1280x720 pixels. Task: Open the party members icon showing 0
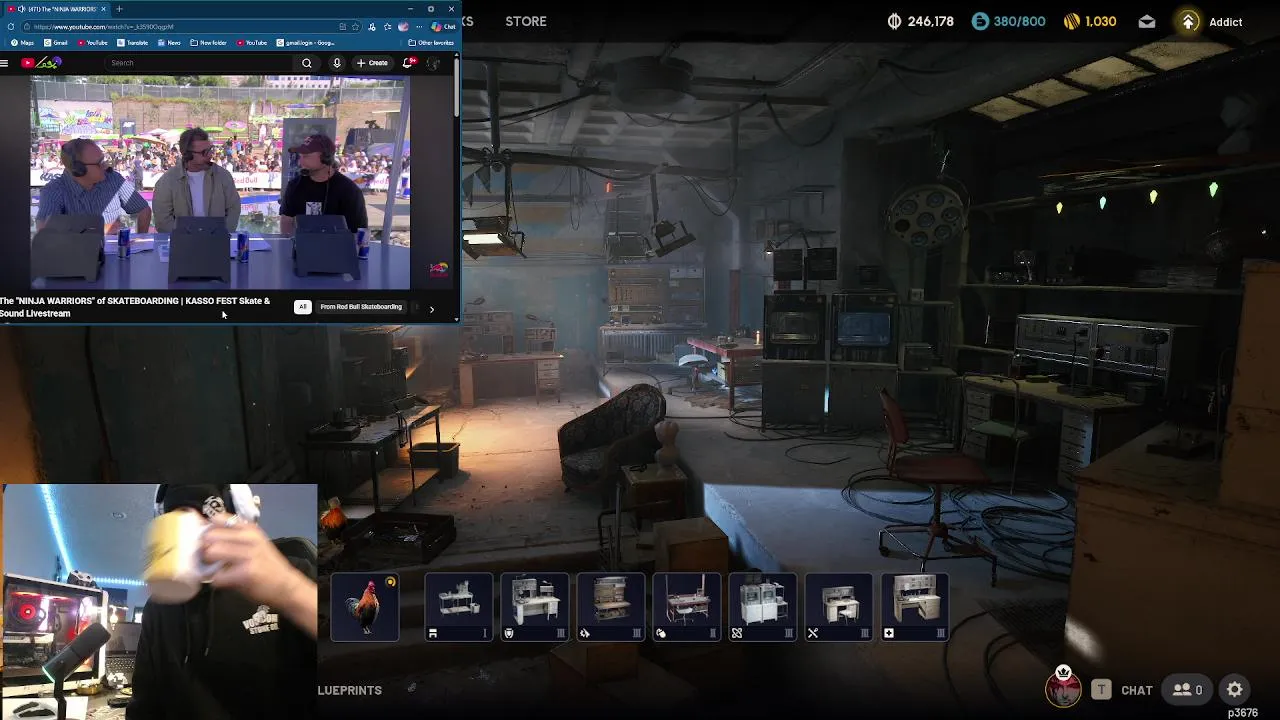click(x=1187, y=689)
